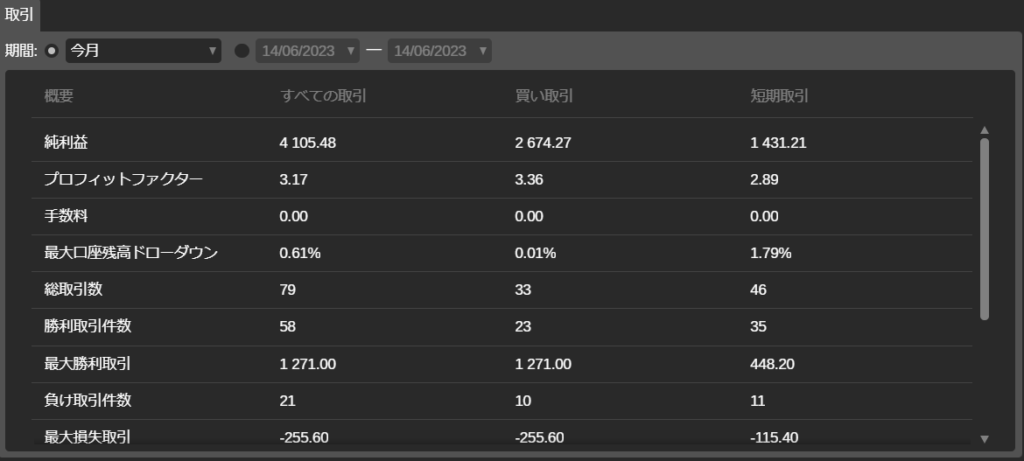The height and width of the screenshot is (461, 1024).
Task: Switch to the 取引 tab
Action: [19, 14]
